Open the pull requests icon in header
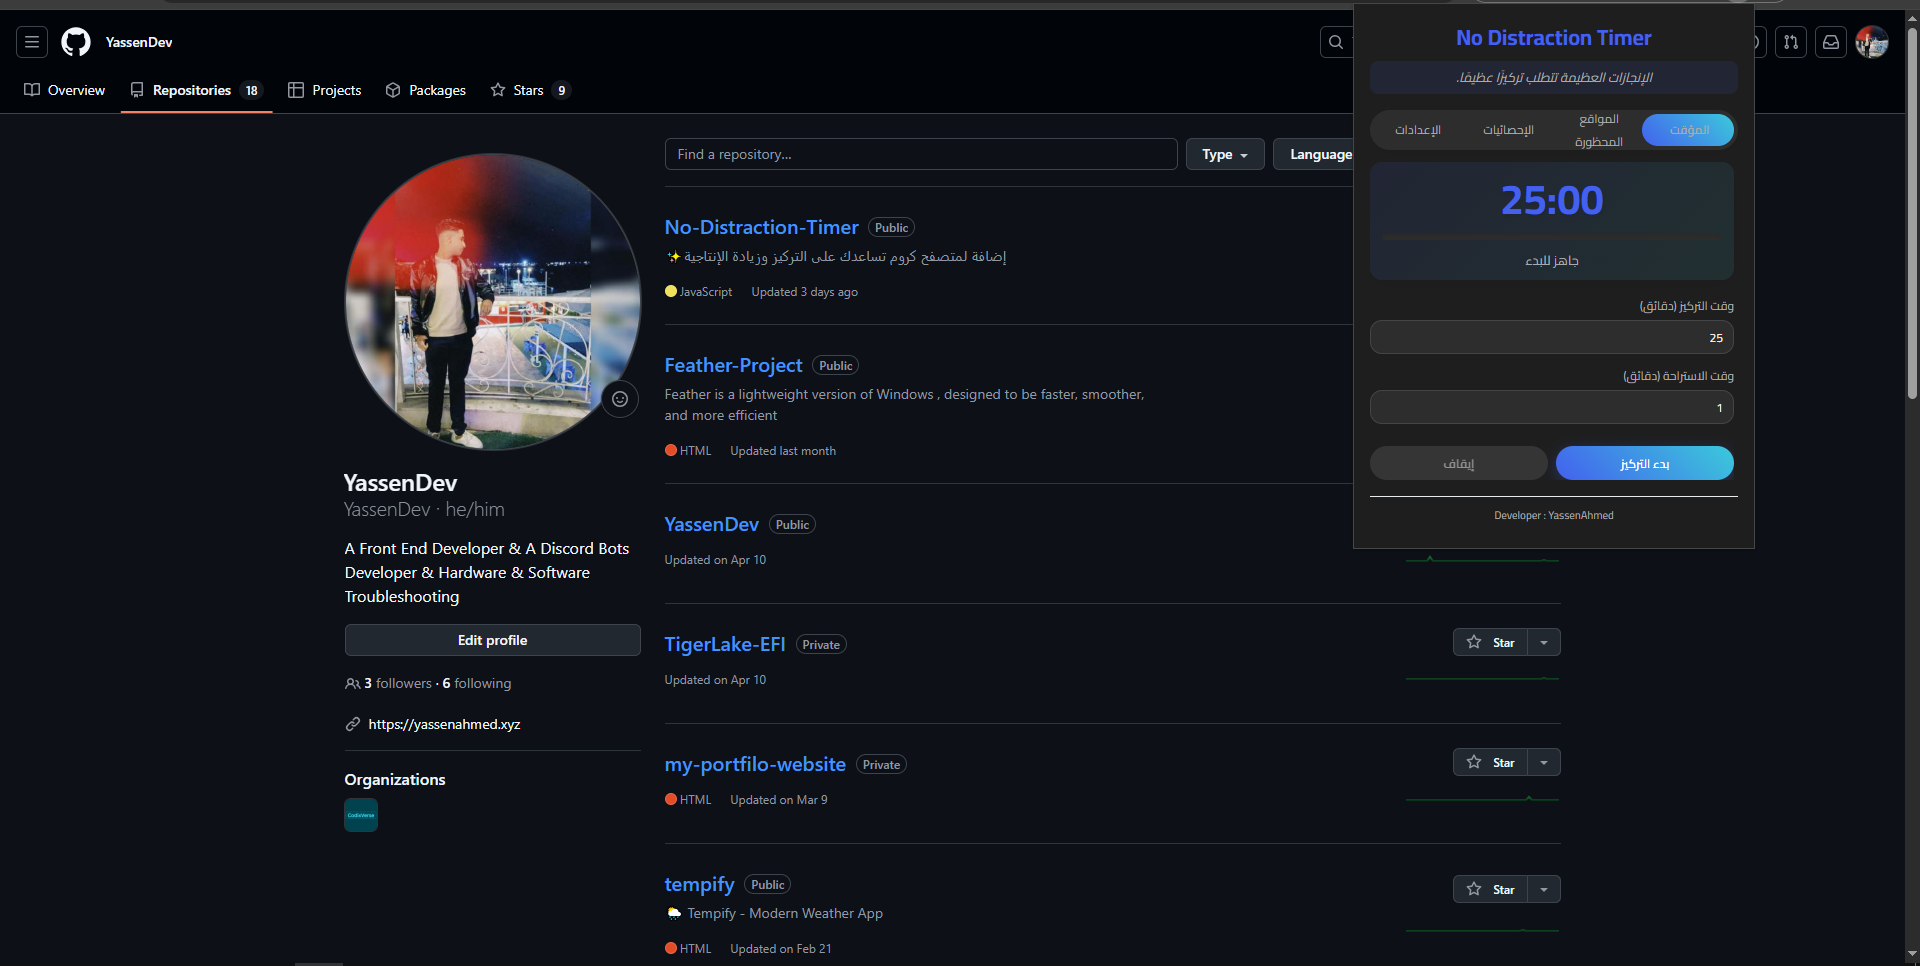 pos(1791,42)
